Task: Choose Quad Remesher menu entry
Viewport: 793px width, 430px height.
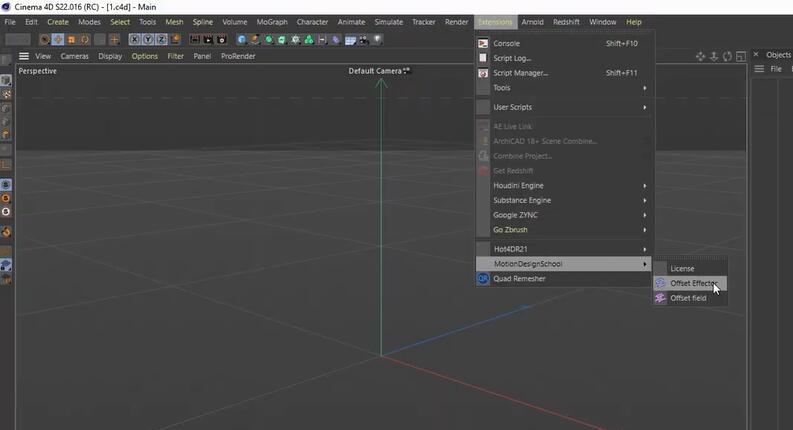Action: (x=565, y=279)
